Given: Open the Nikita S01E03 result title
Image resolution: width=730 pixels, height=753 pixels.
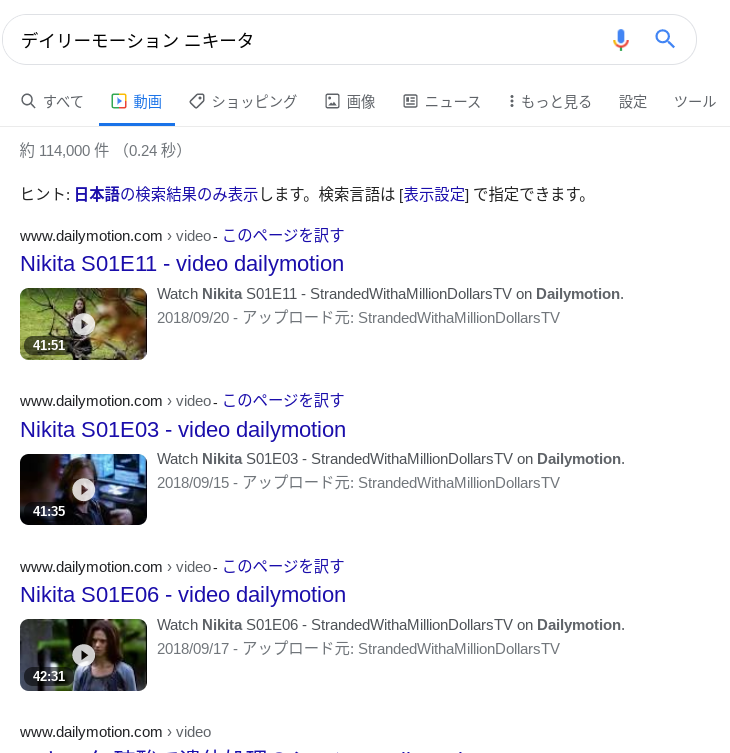Looking at the screenshot, I should point(183,429).
